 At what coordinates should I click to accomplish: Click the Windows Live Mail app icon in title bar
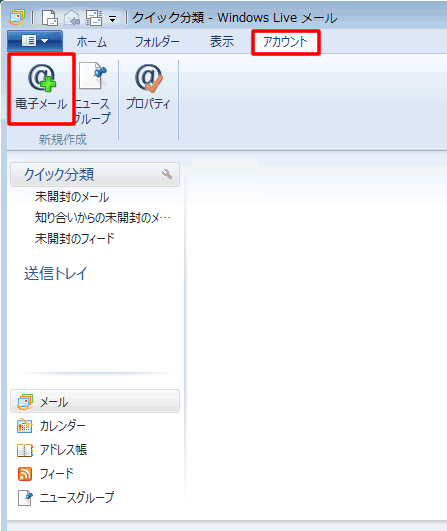(17, 17)
